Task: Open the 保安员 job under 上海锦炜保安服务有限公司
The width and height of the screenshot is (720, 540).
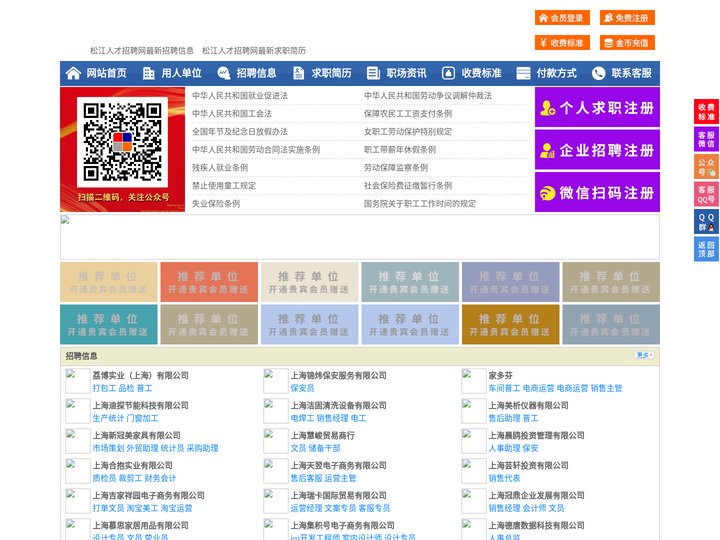Action: (x=302, y=388)
